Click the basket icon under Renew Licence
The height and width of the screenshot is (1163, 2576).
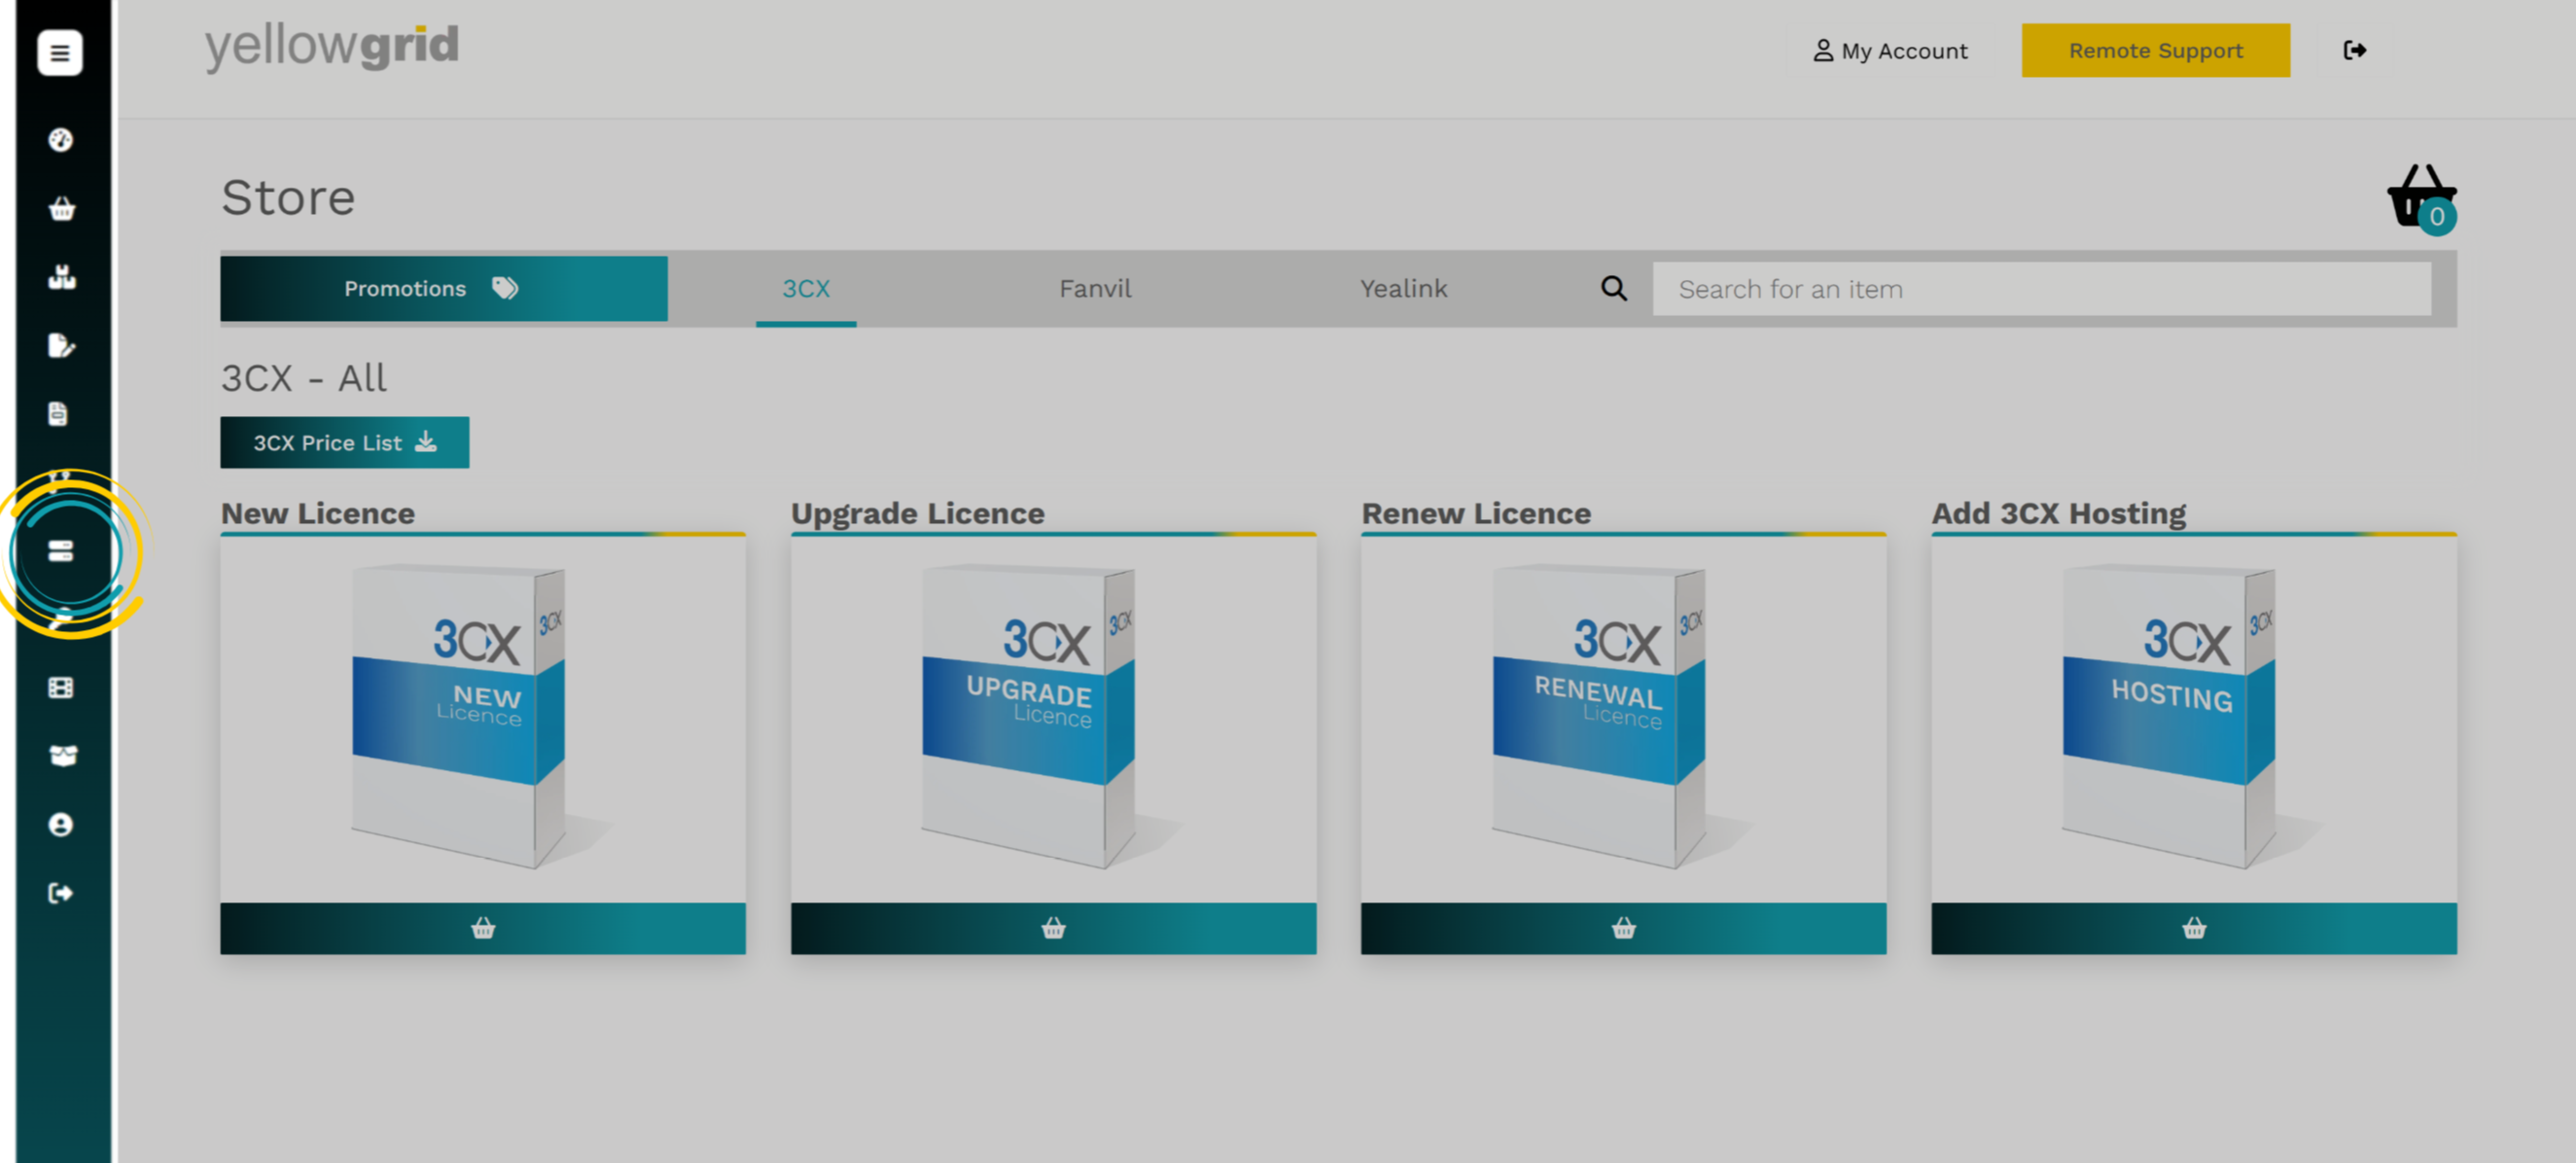(1623, 929)
